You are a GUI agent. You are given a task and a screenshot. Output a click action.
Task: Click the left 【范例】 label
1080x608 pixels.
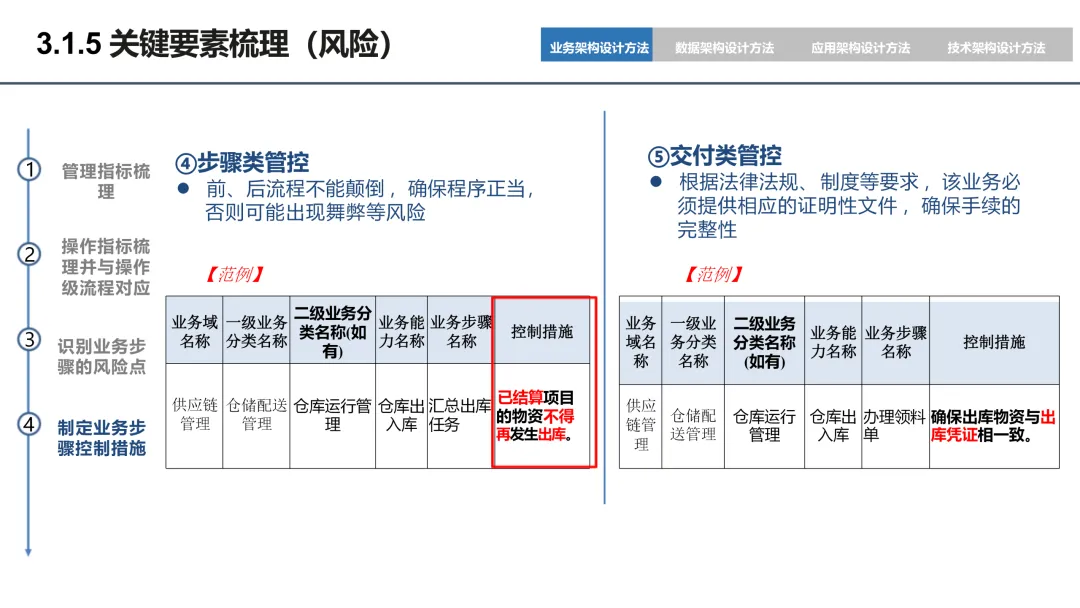click(x=234, y=274)
